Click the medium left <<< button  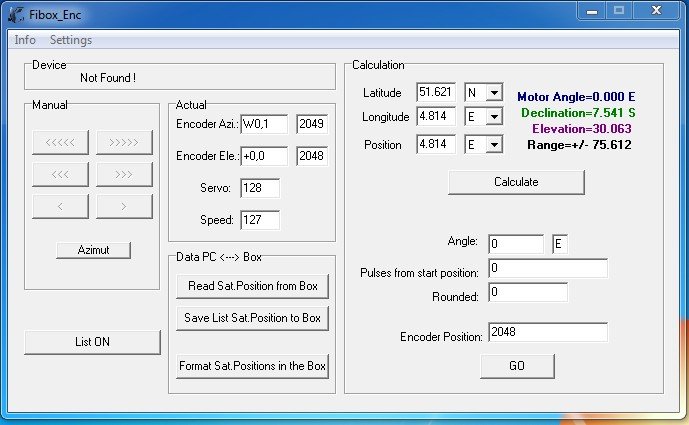coord(60,174)
